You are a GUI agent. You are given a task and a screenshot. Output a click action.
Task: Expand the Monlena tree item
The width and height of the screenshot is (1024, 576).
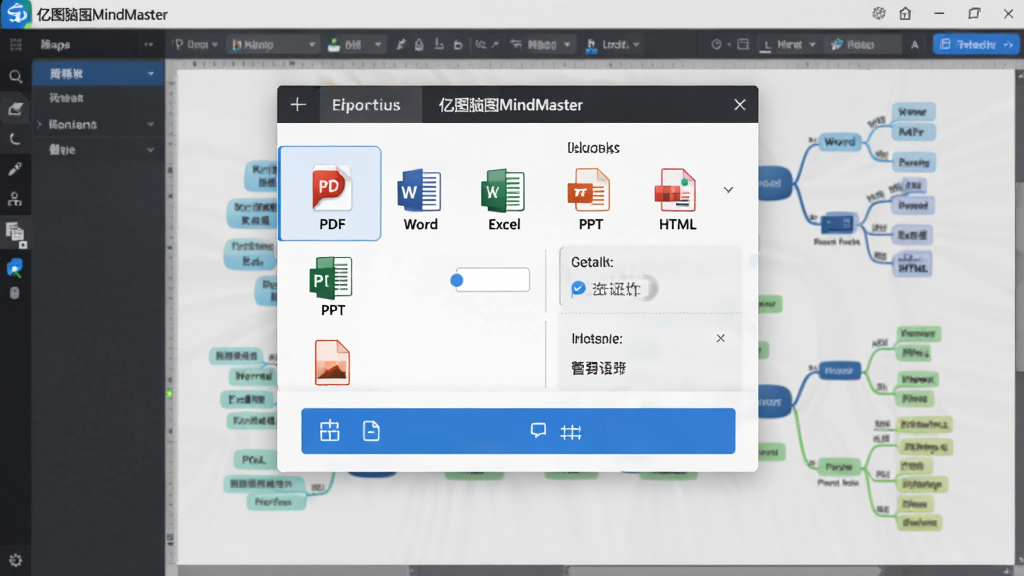coord(40,124)
